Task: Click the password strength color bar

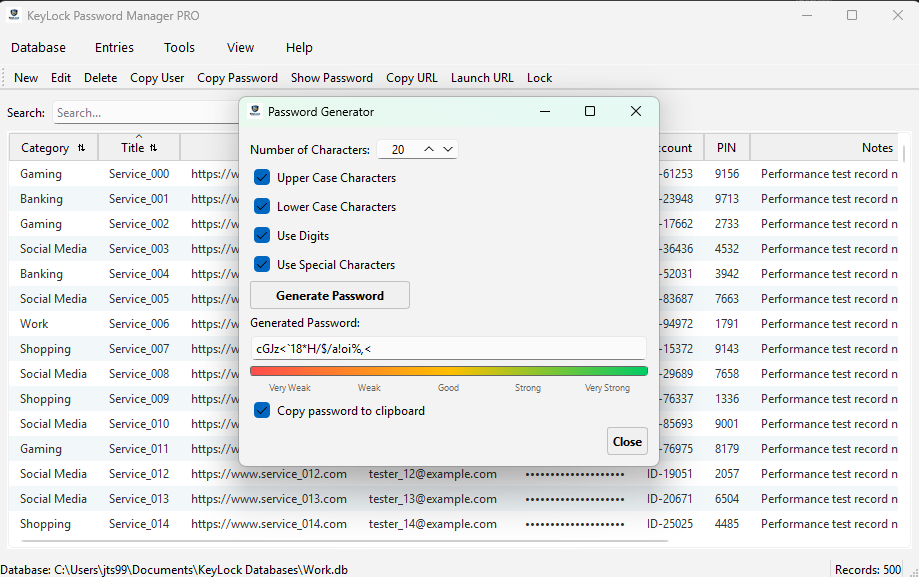Action: (x=449, y=371)
